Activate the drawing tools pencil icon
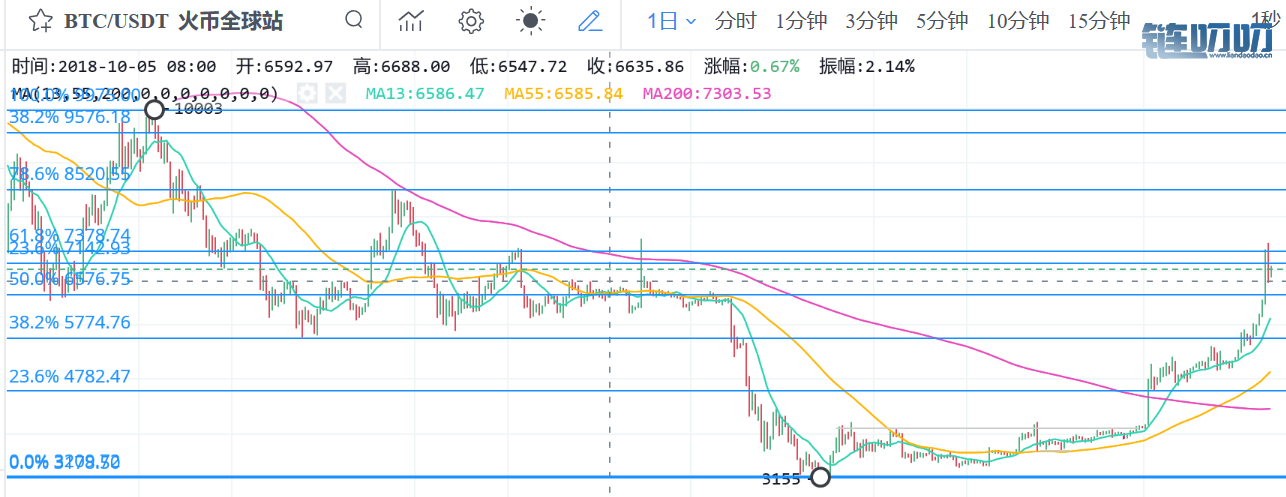Image resolution: width=1286 pixels, height=497 pixels. (x=590, y=20)
